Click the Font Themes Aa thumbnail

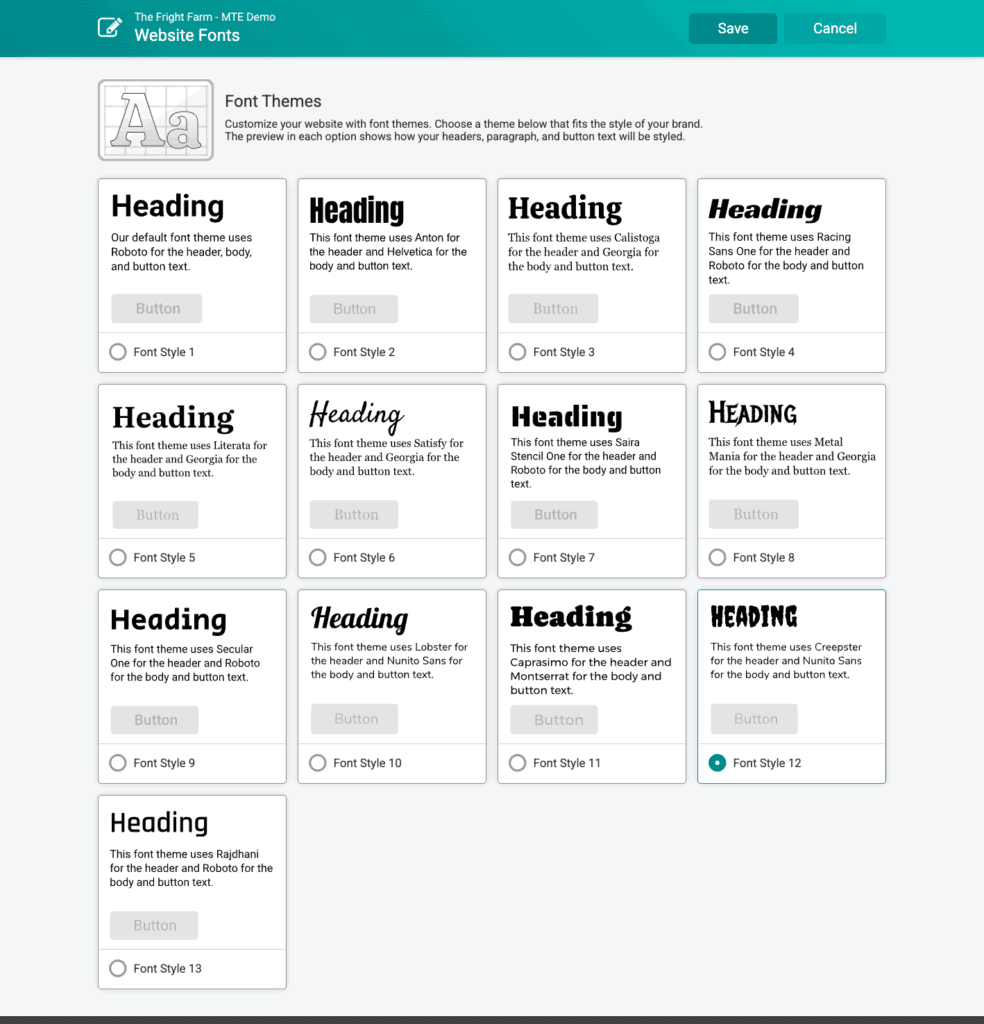155,120
